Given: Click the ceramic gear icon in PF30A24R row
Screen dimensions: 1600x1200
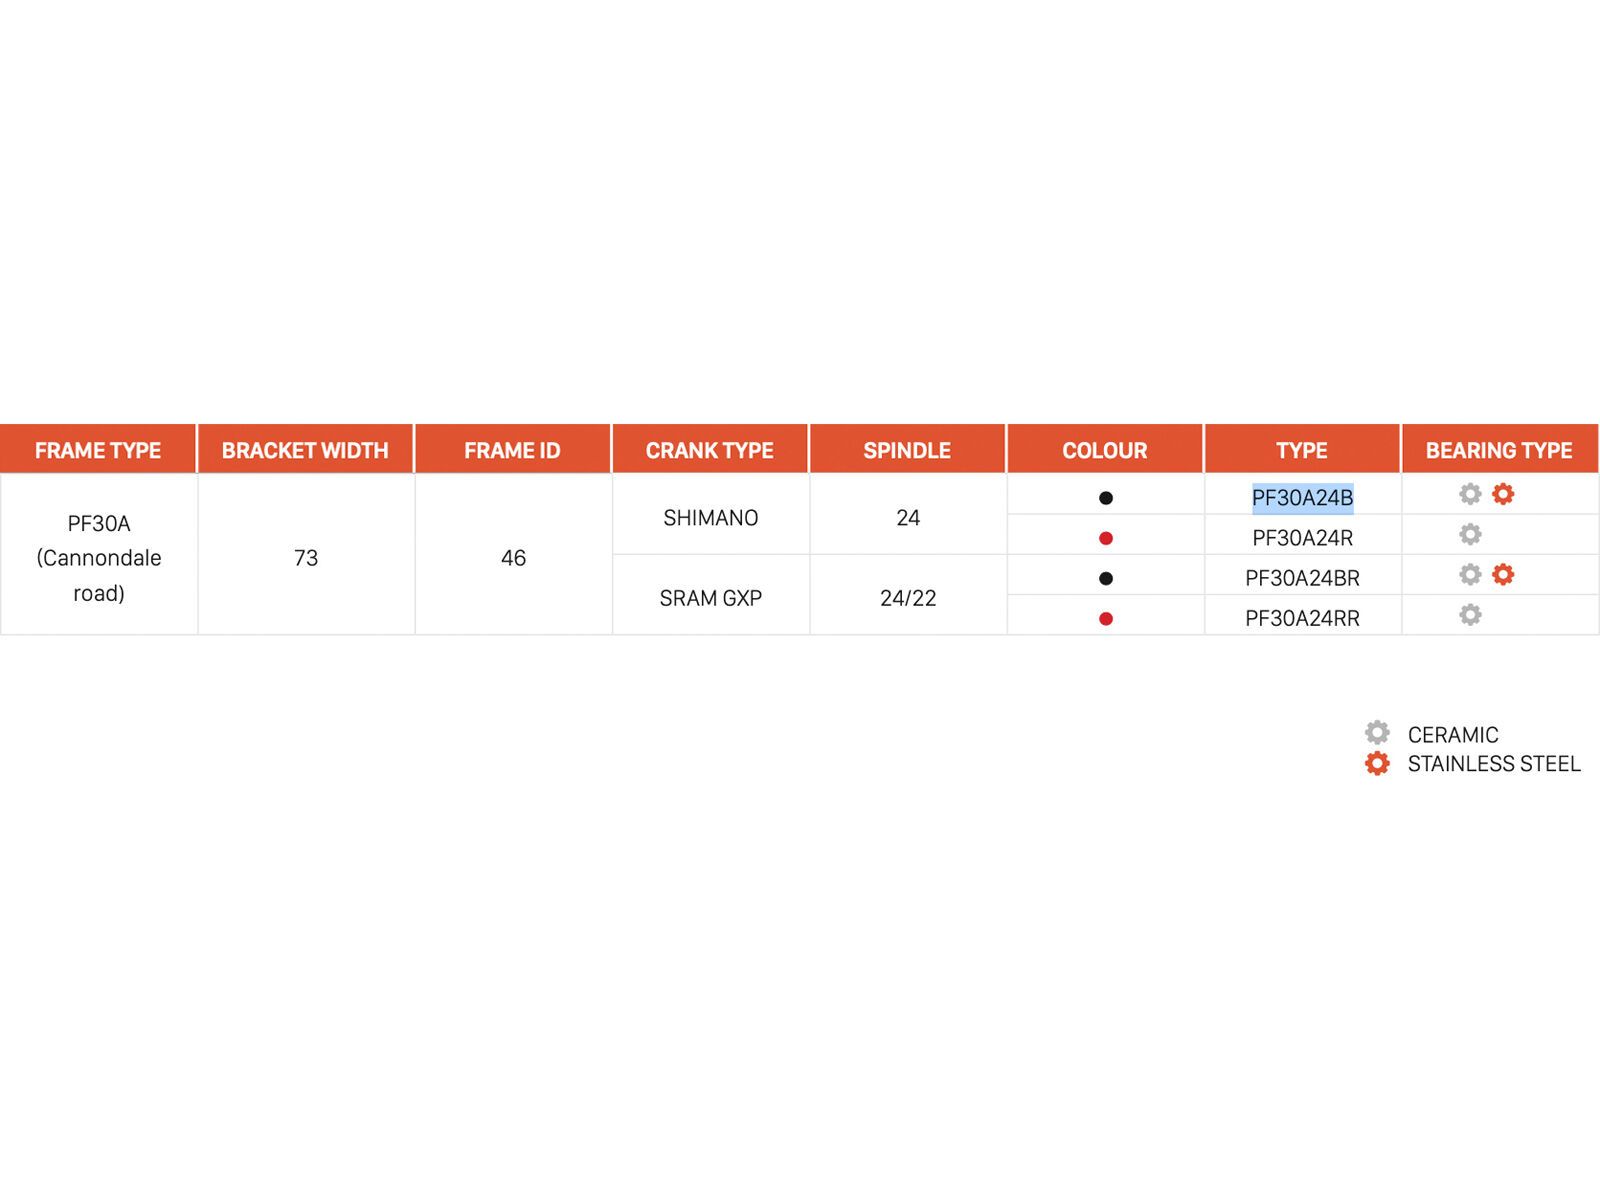Looking at the screenshot, I should [1470, 535].
